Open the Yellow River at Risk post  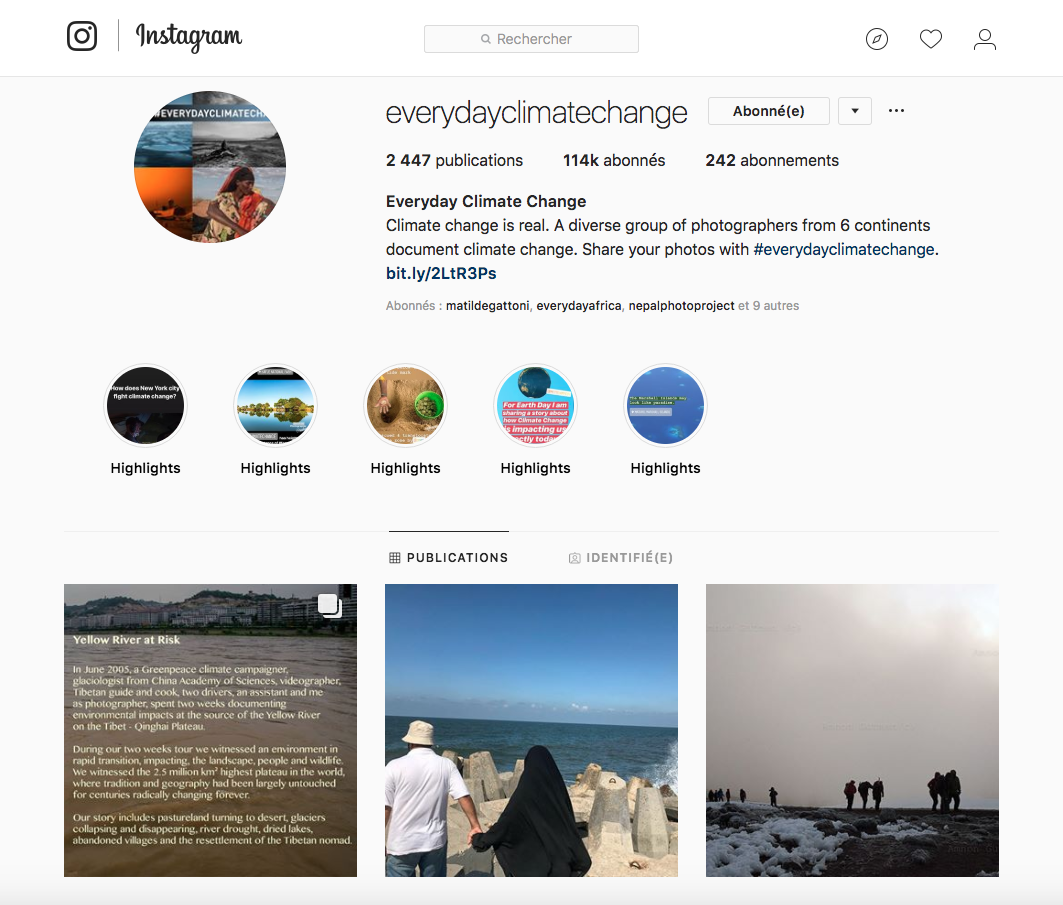point(210,730)
